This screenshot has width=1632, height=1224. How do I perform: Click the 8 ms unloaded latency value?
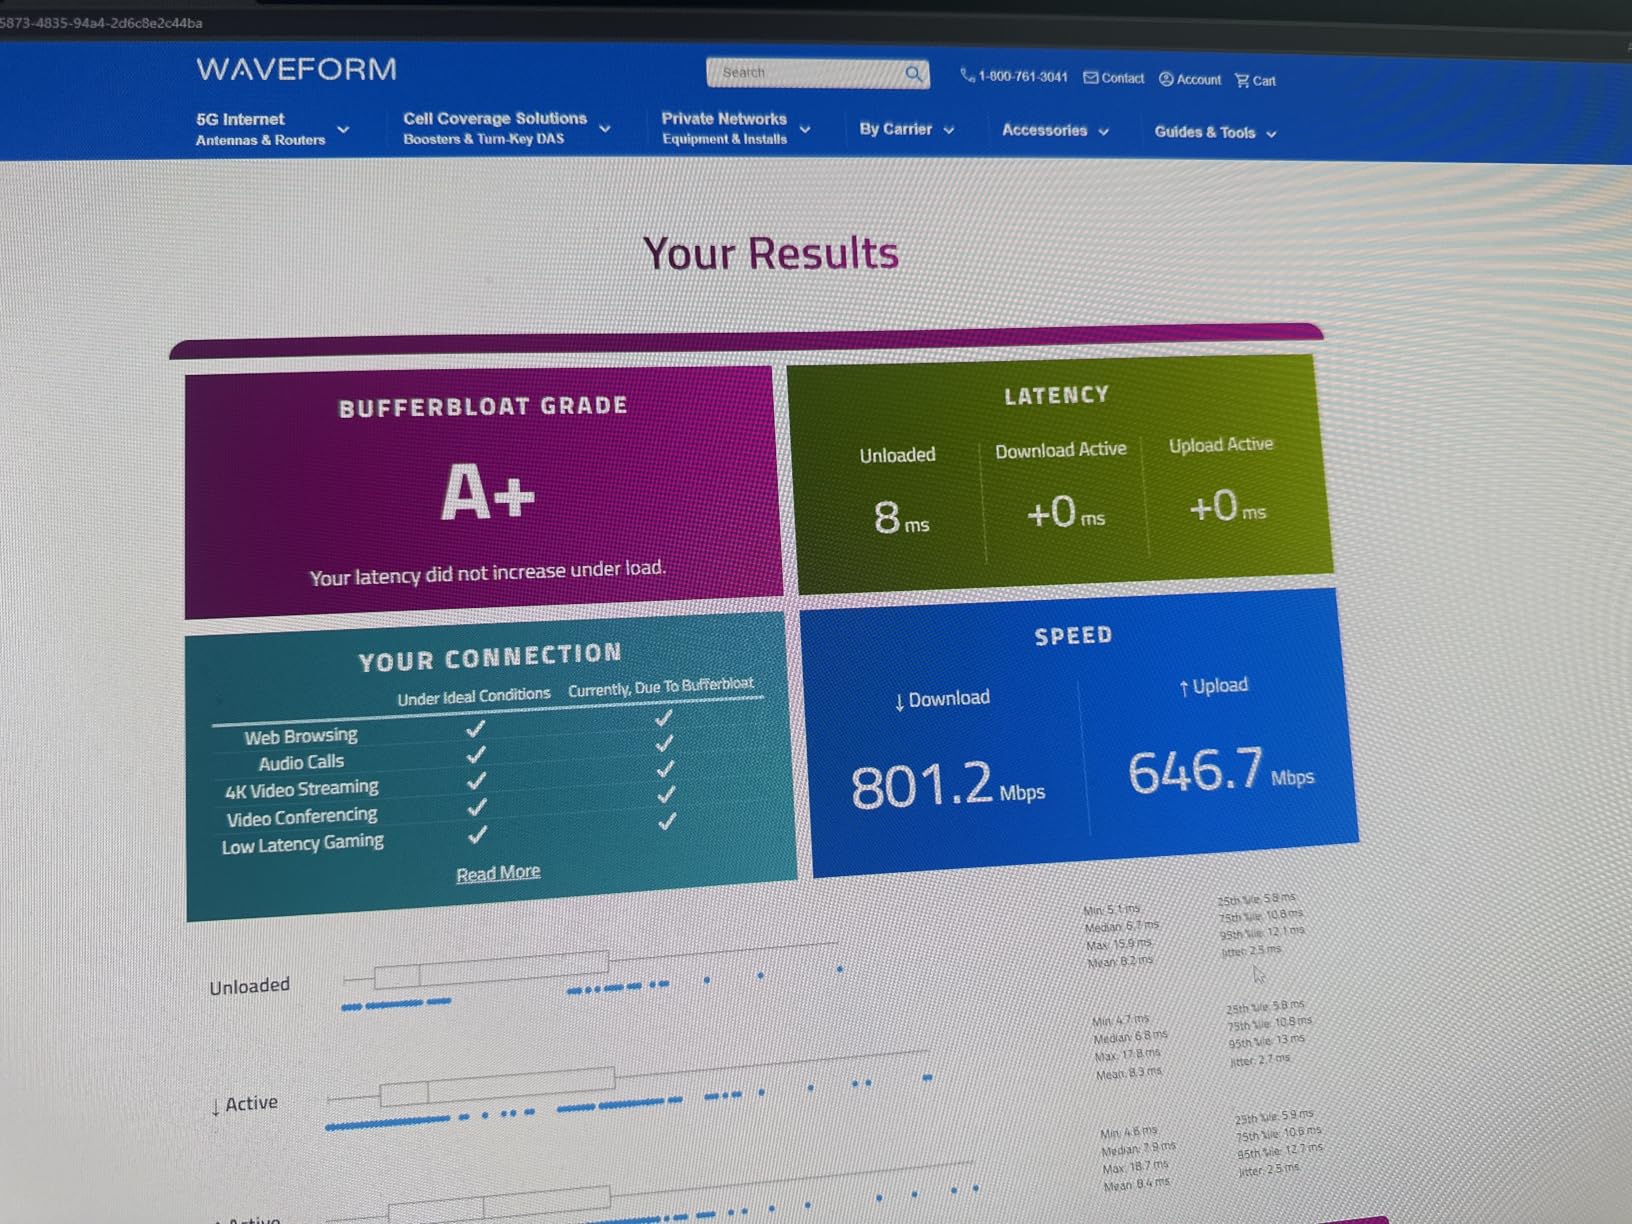coord(902,518)
